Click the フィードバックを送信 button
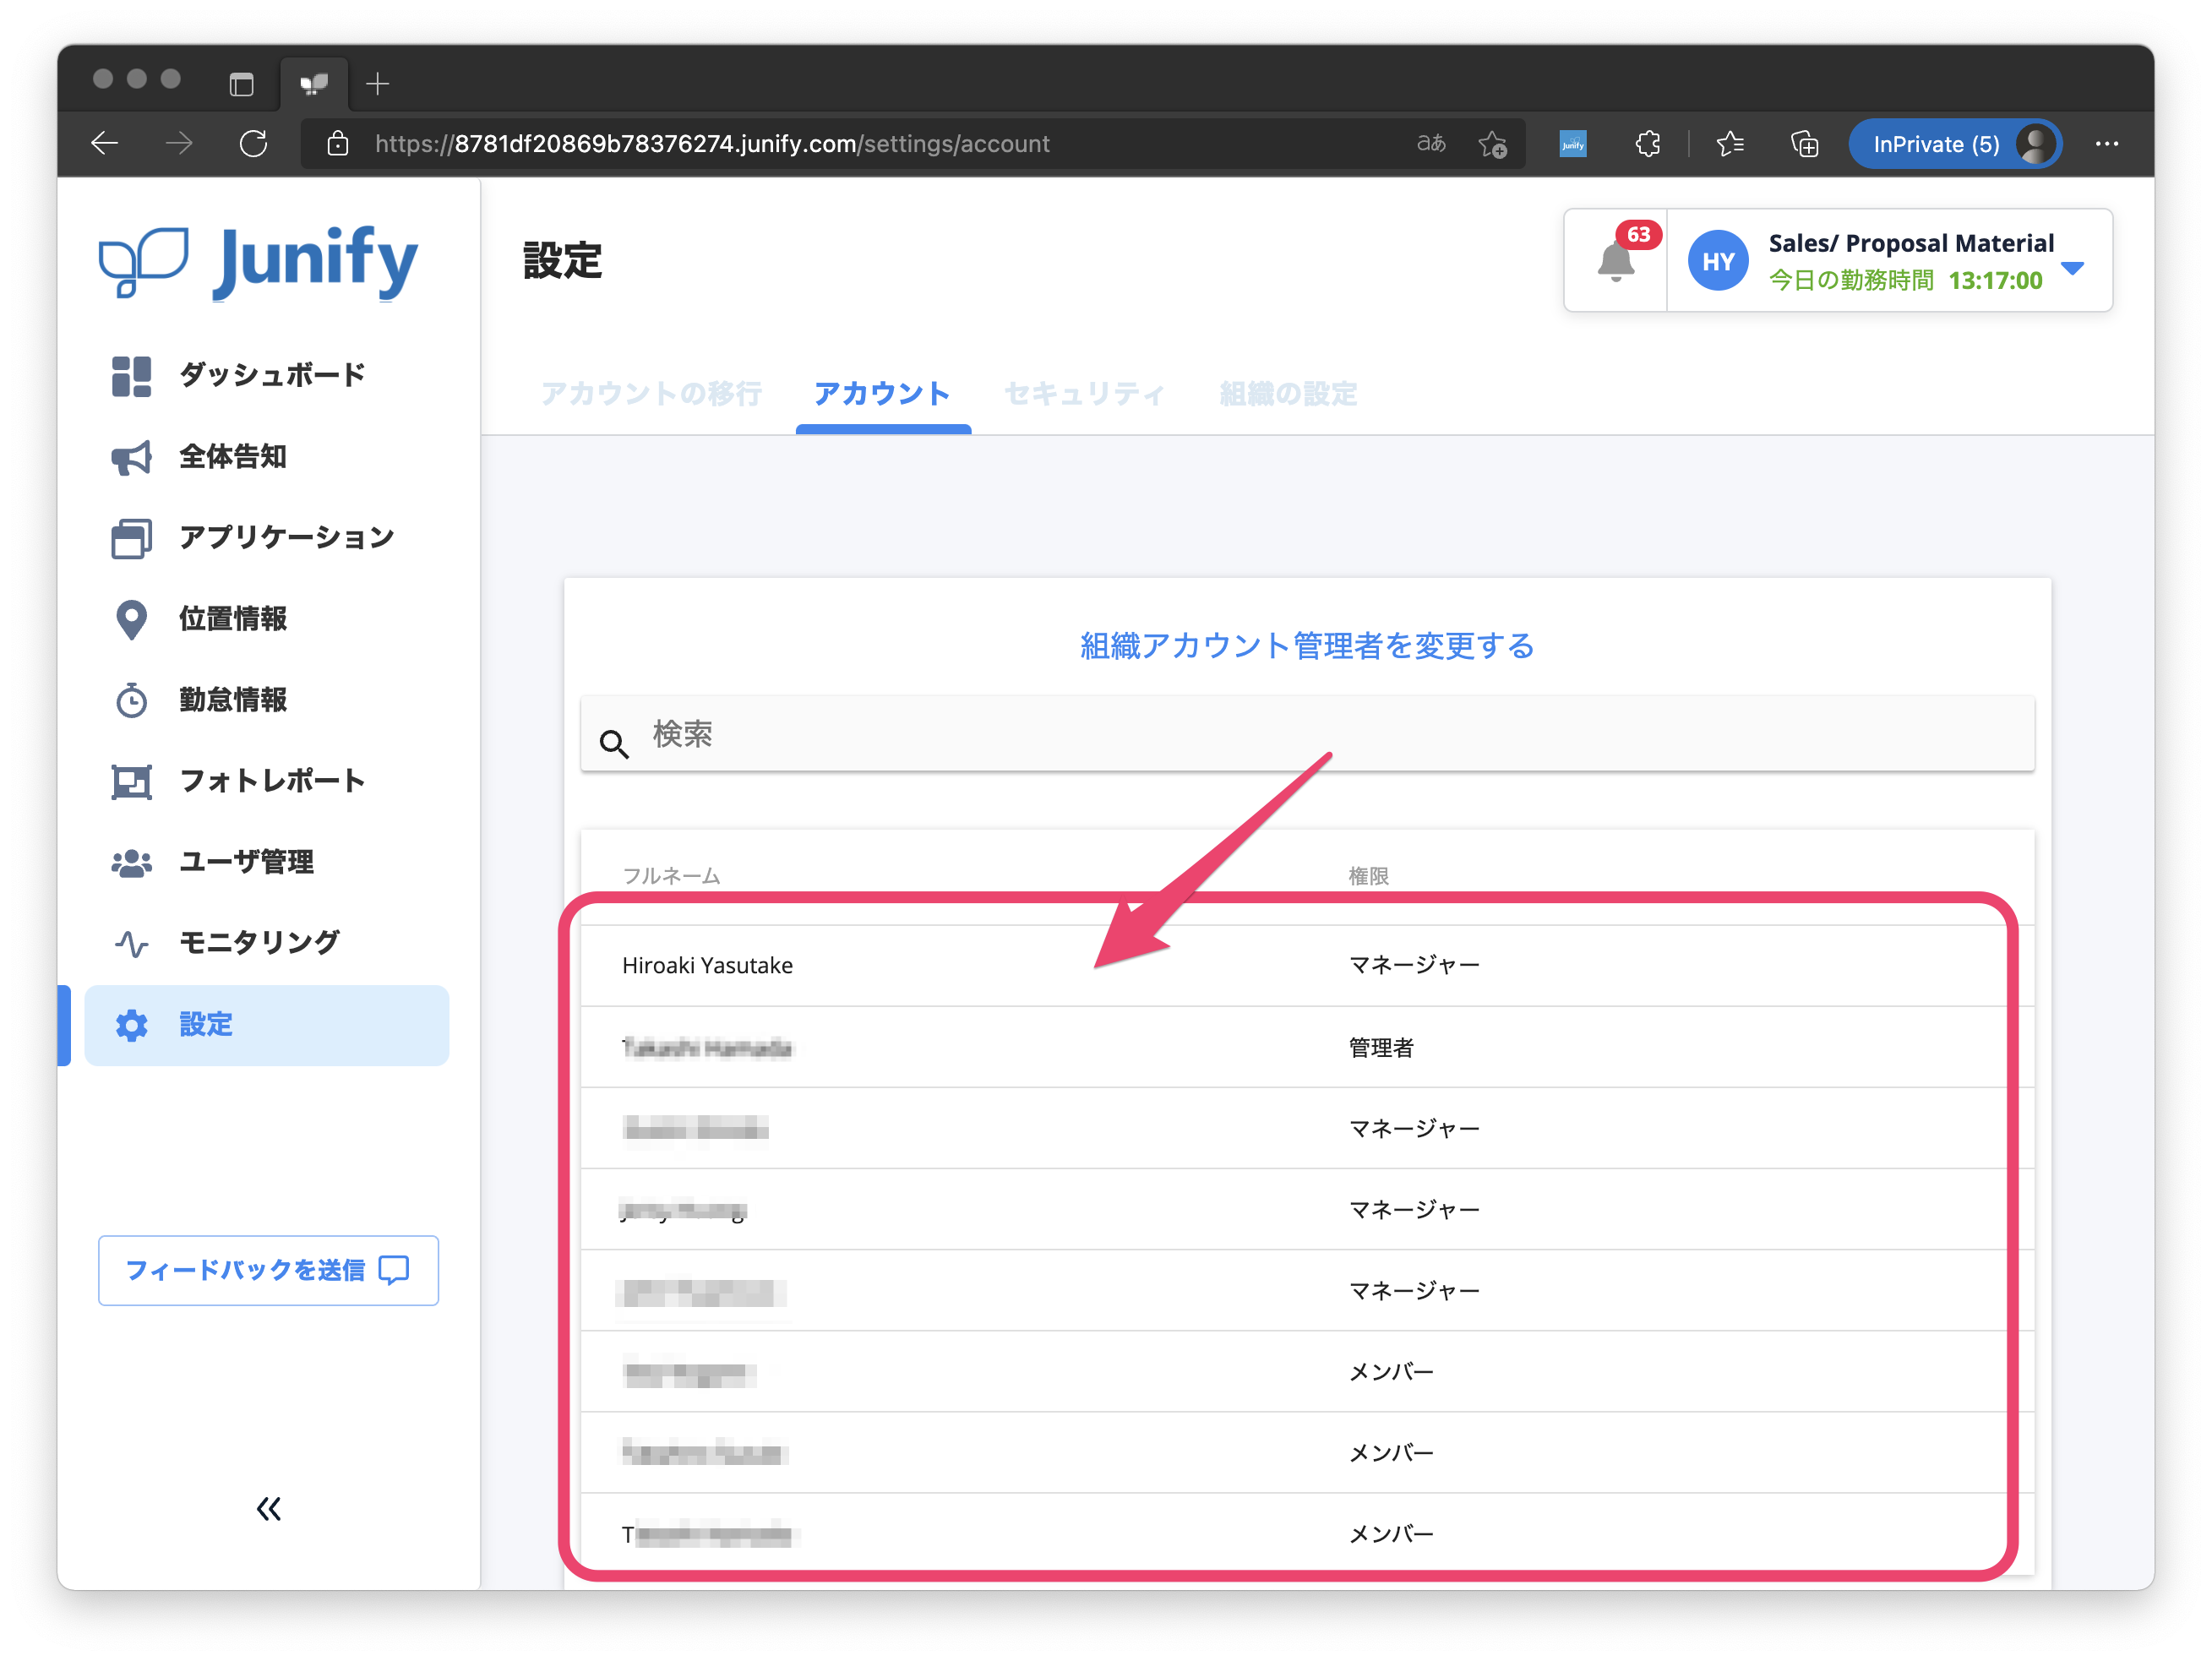The image size is (2212, 1661). [268, 1270]
